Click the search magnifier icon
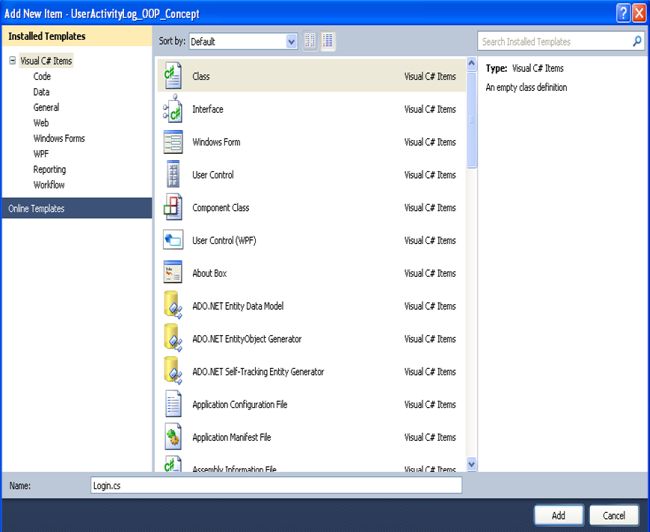The width and height of the screenshot is (650, 532). [x=637, y=41]
